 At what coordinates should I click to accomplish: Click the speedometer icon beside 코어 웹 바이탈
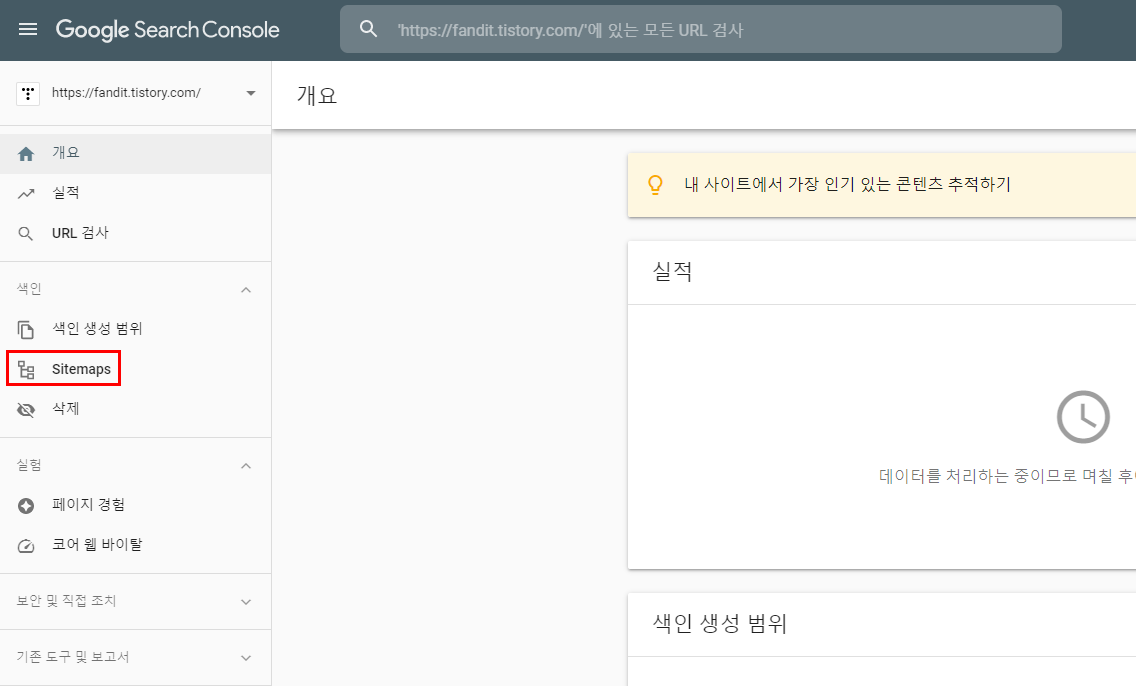(26, 545)
